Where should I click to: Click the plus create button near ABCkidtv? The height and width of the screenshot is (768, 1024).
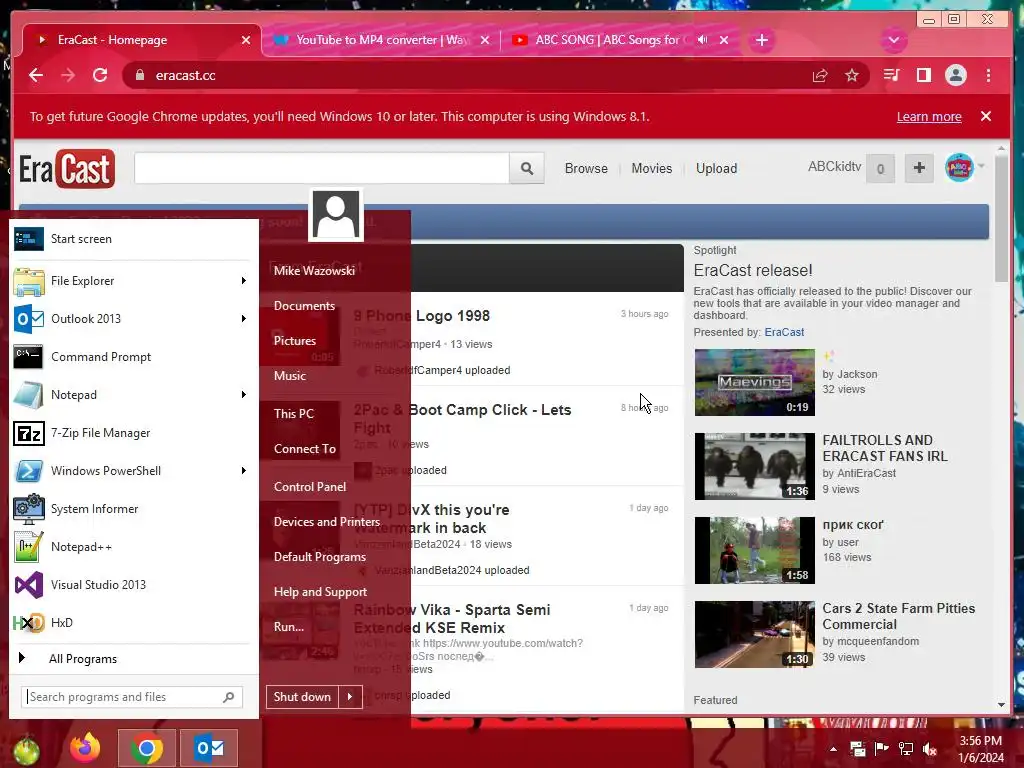point(919,168)
